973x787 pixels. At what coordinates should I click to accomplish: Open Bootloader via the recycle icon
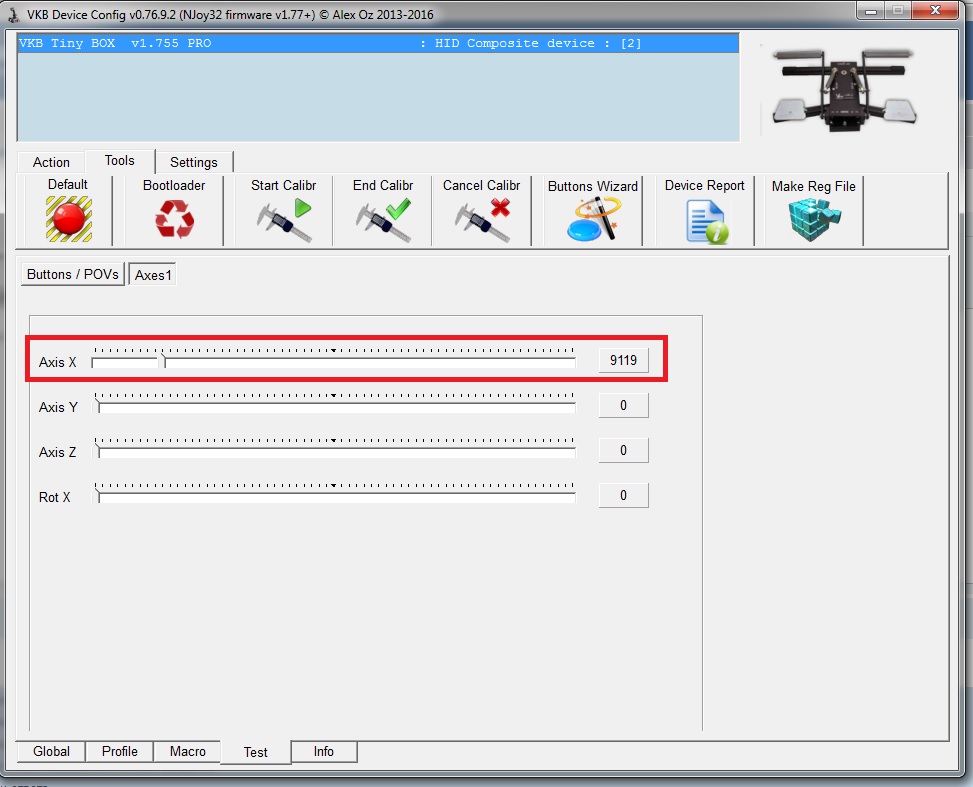(174, 219)
